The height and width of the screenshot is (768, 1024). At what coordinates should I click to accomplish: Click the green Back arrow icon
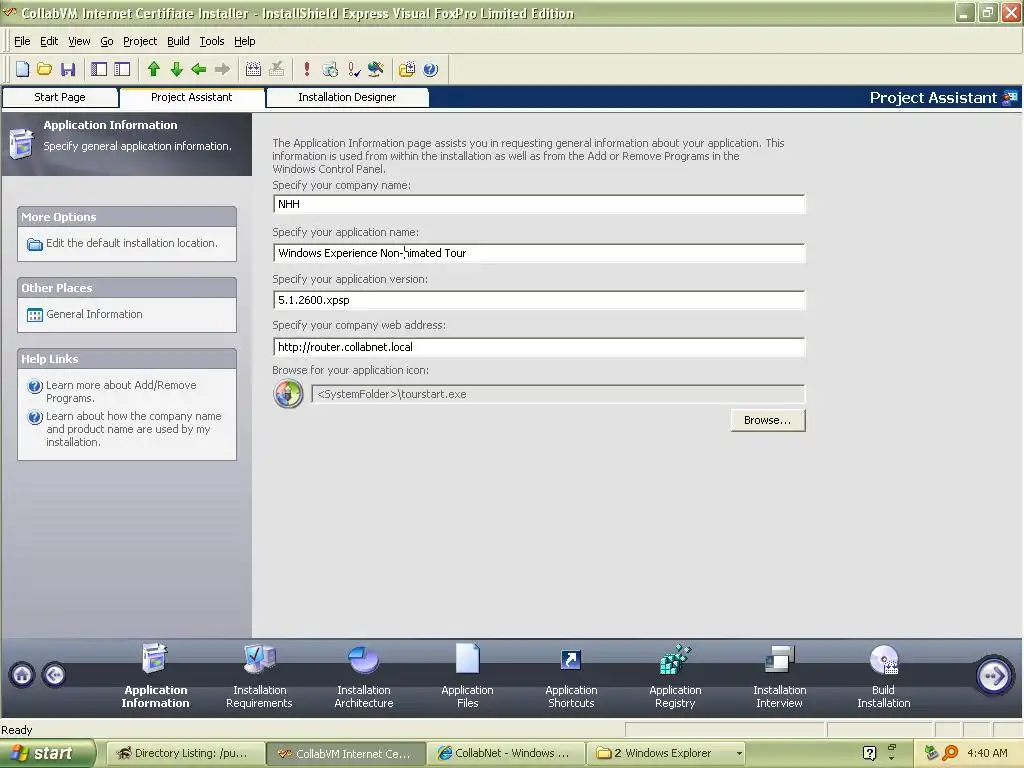[199, 69]
